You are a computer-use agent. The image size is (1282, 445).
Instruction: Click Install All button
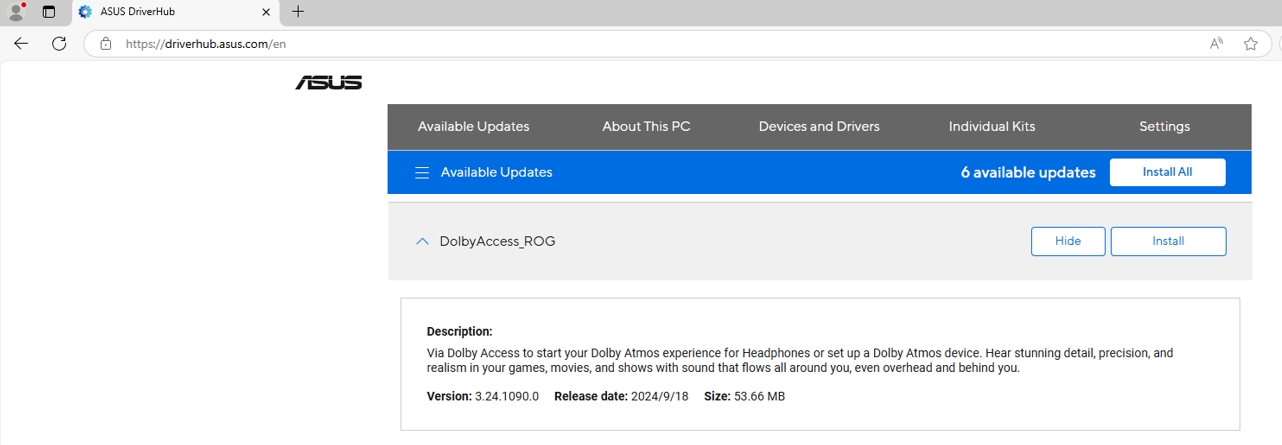click(1167, 172)
